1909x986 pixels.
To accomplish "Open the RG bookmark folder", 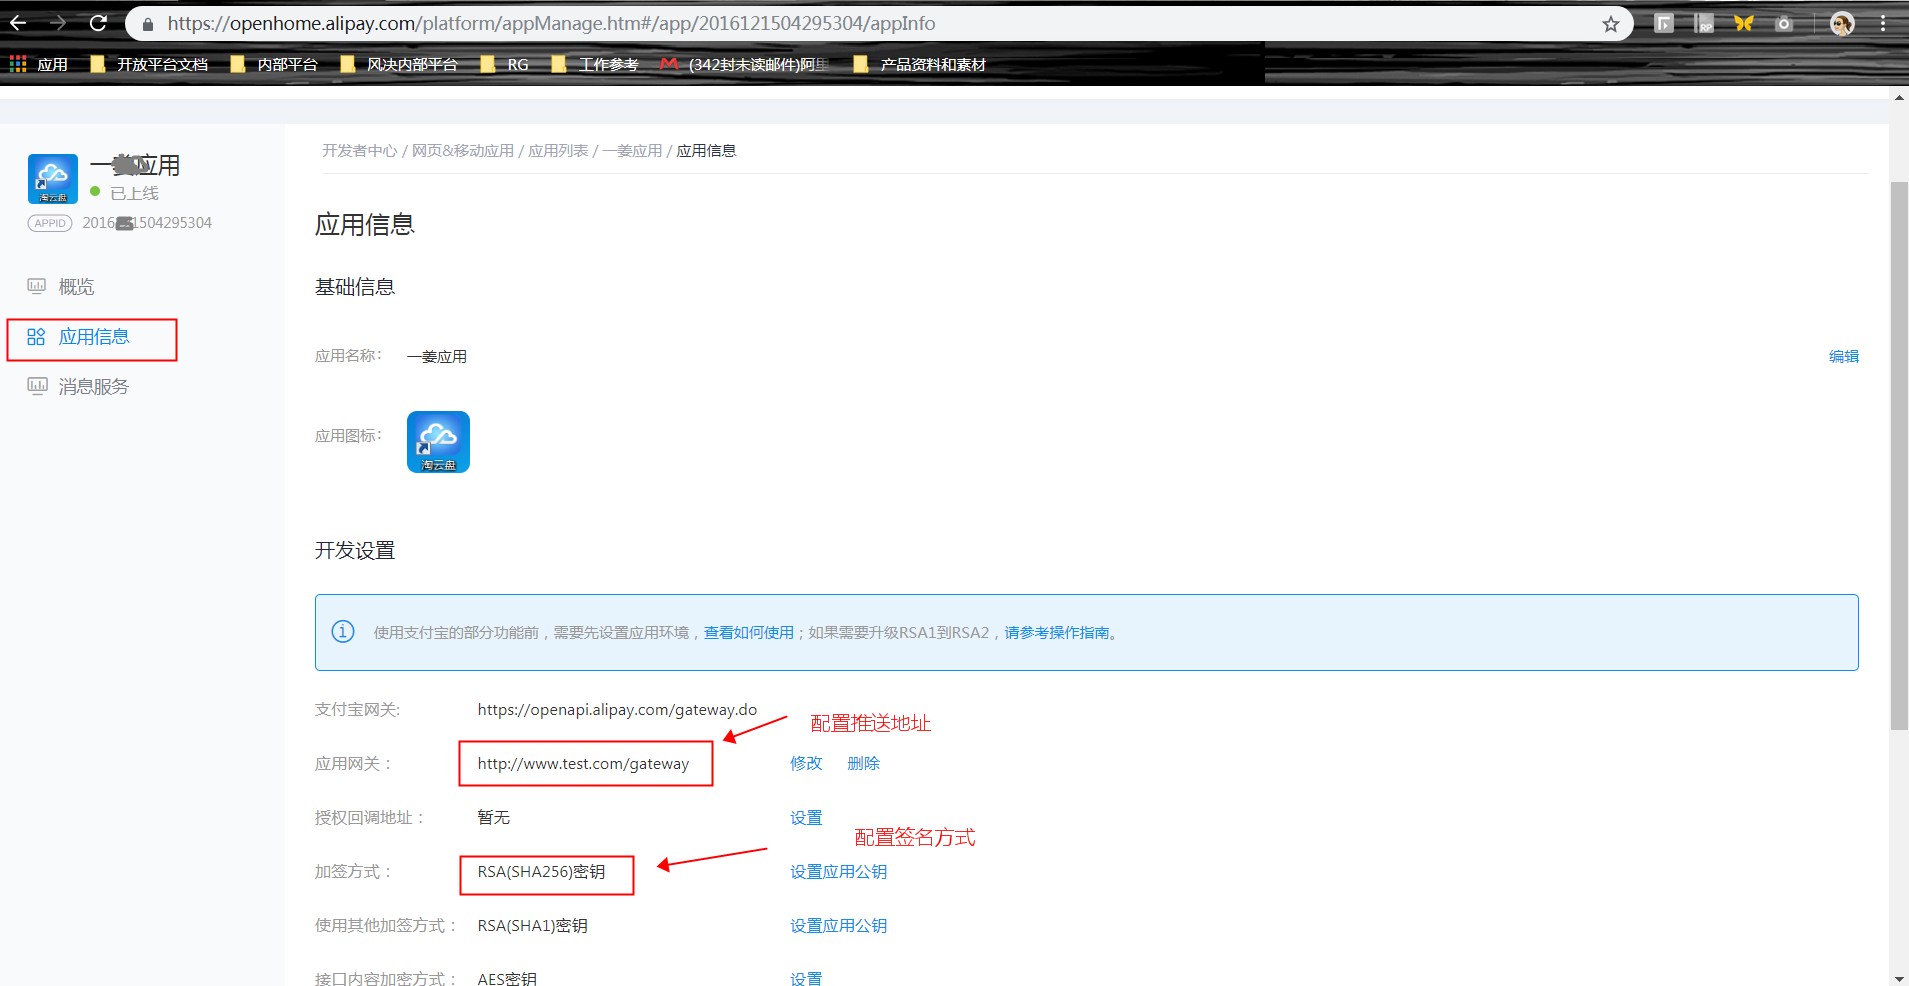I will tap(505, 64).
